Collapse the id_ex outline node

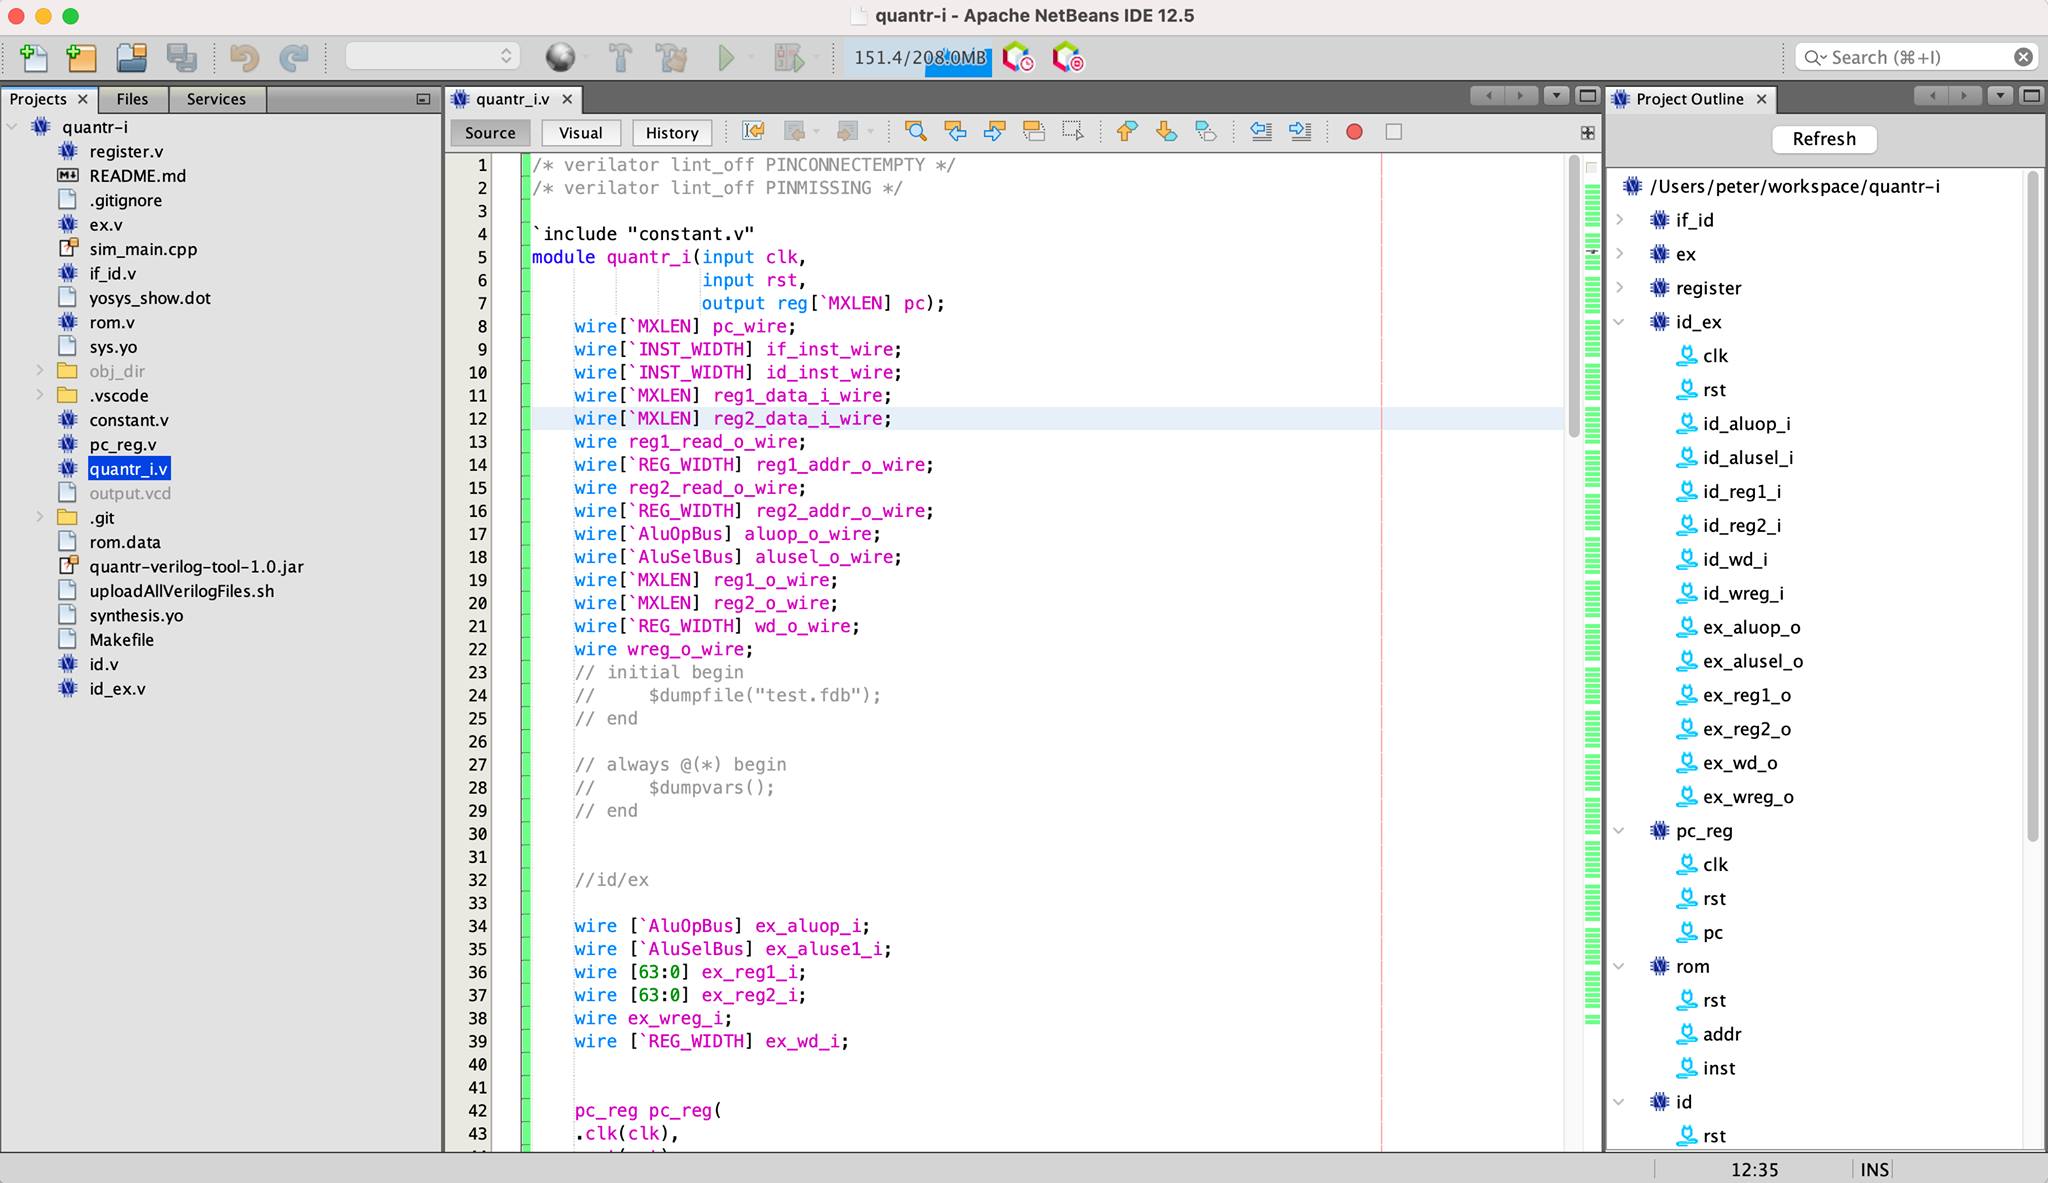1621,322
